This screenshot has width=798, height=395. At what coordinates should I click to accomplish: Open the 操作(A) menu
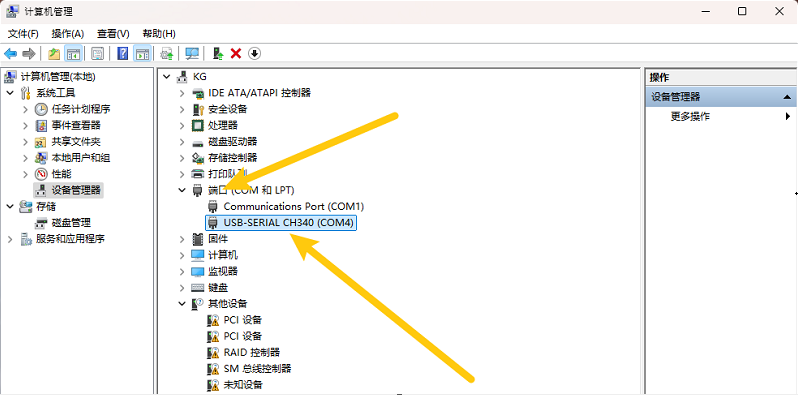68,34
